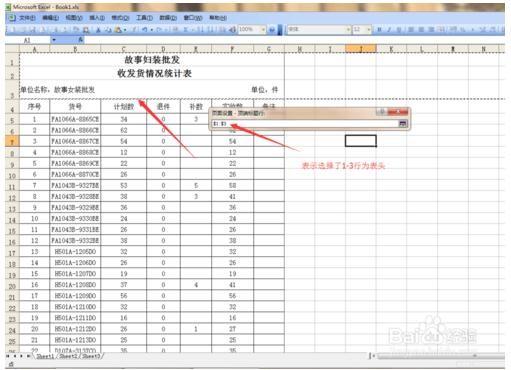Click the Underline formatting icon

pyautogui.click(x=399, y=30)
